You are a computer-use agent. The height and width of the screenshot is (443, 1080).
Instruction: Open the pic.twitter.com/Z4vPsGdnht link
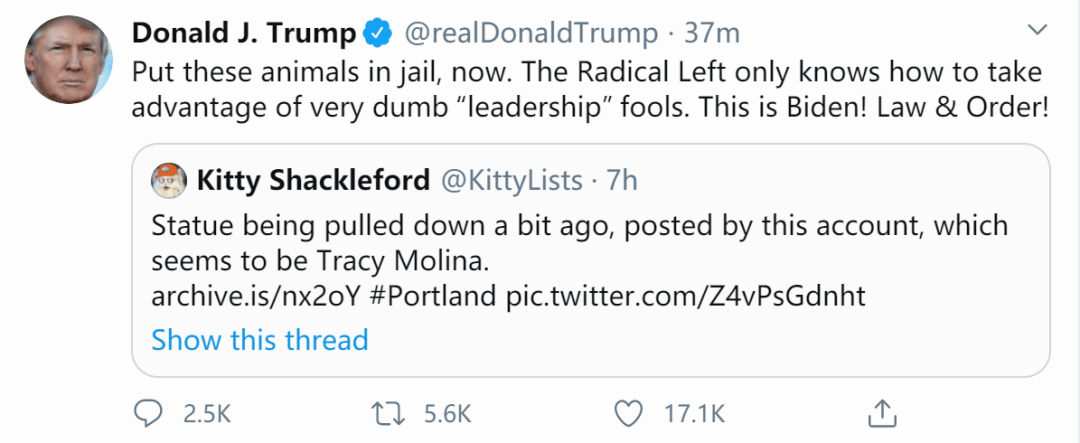[x=685, y=296]
